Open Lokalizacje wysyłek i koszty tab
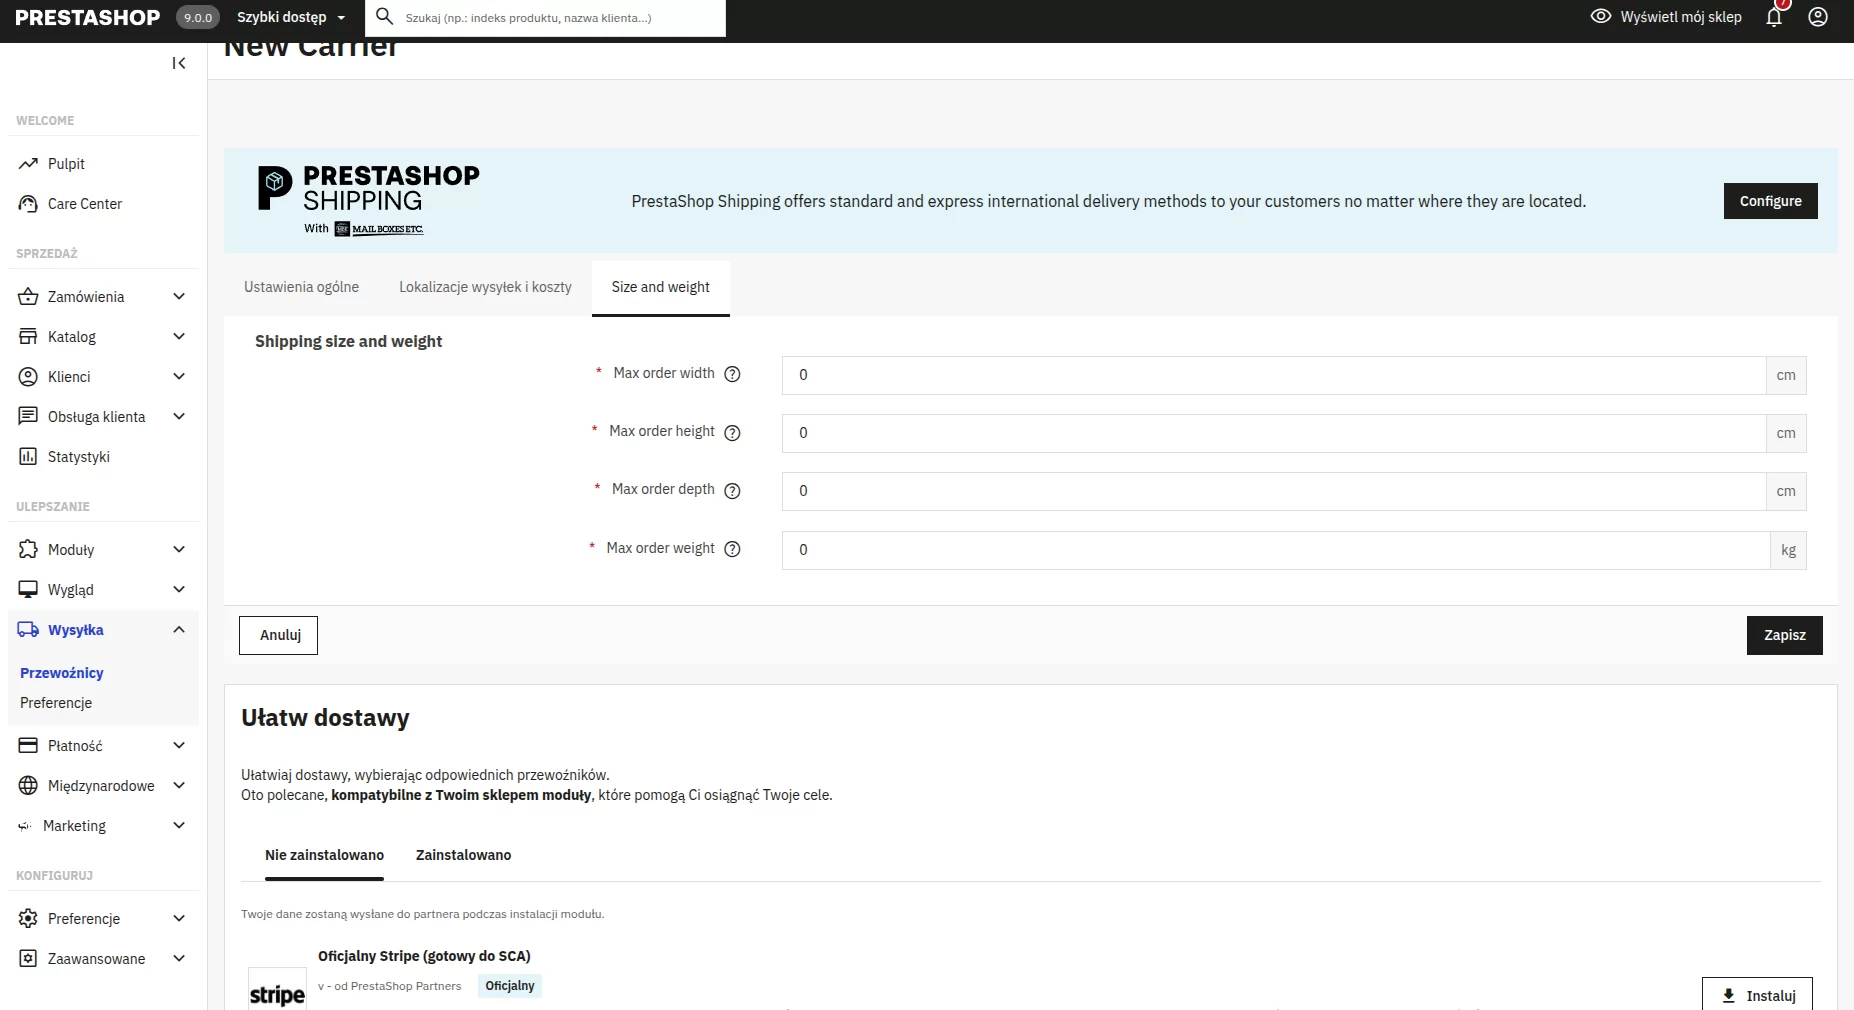This screenshot has width=1854, height=1010. (485, 287)
